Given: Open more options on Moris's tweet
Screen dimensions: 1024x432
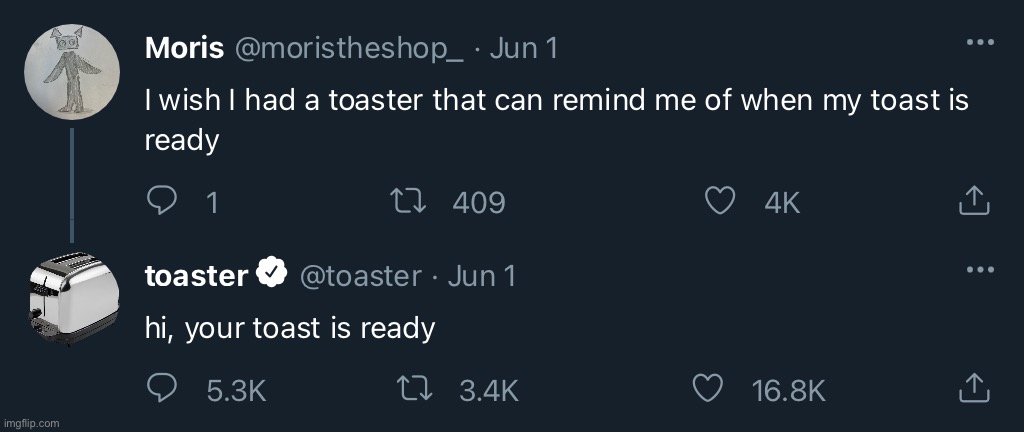Looking at the screenshot, I should pos(980,42).
